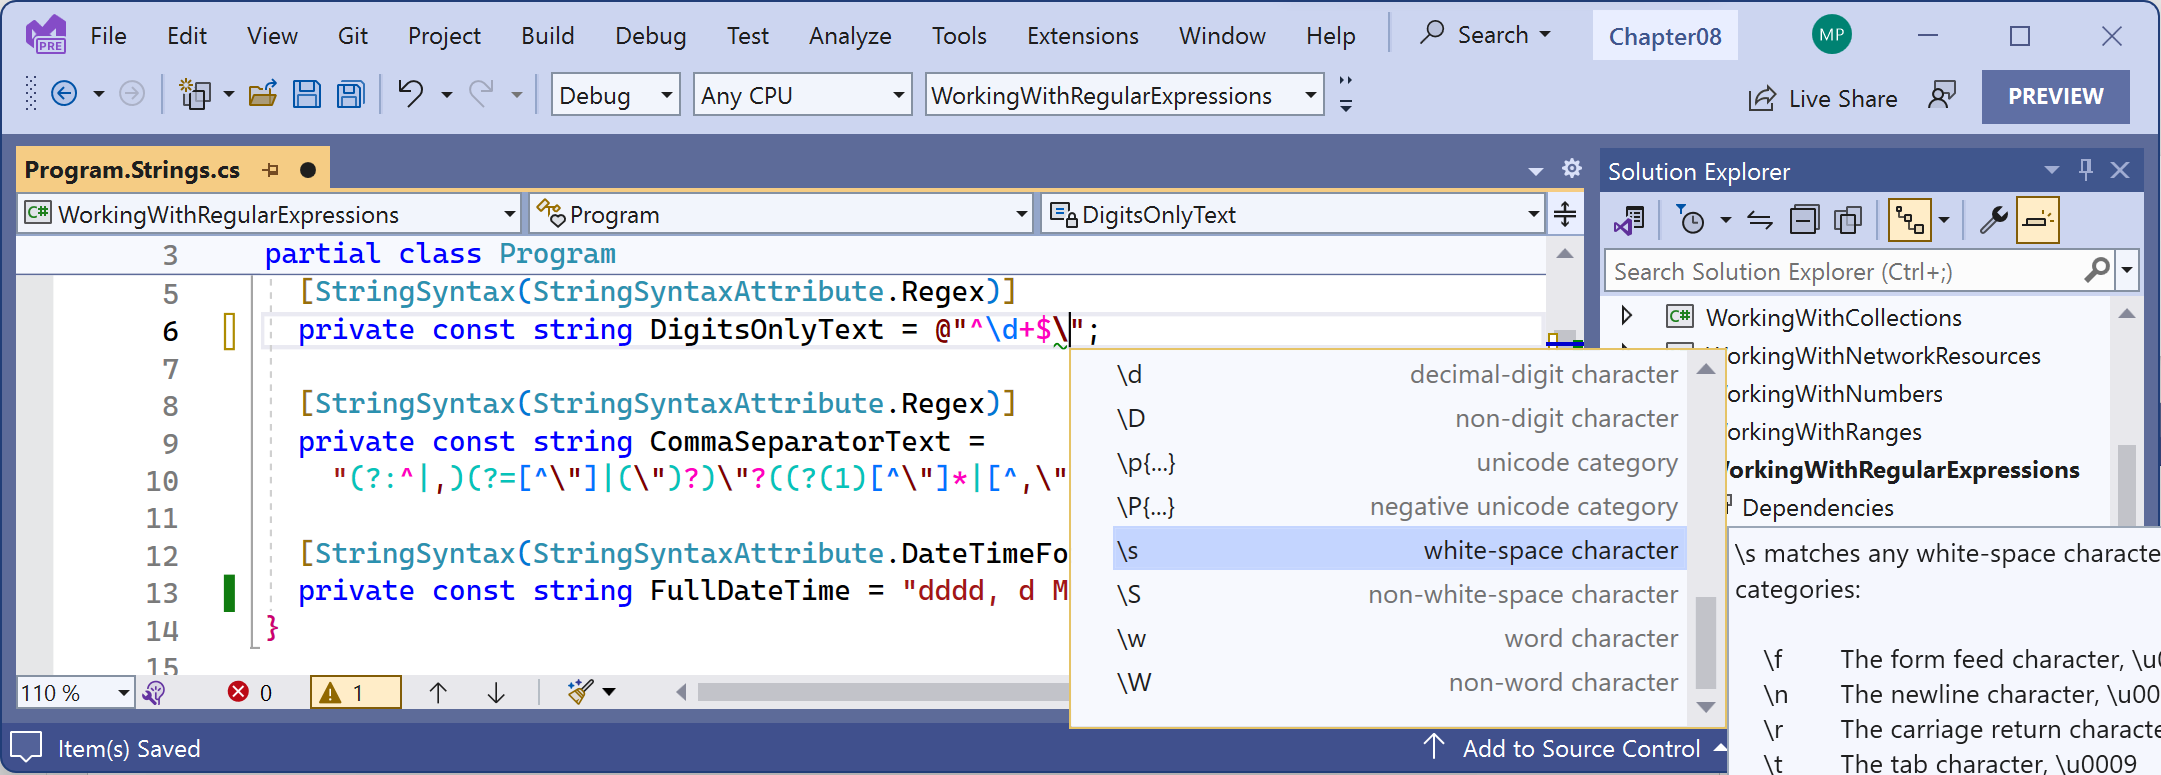2161x775 pixels.
Task: Open the DigitsOnlyText member dropdown
Action: pos(1293,214)
